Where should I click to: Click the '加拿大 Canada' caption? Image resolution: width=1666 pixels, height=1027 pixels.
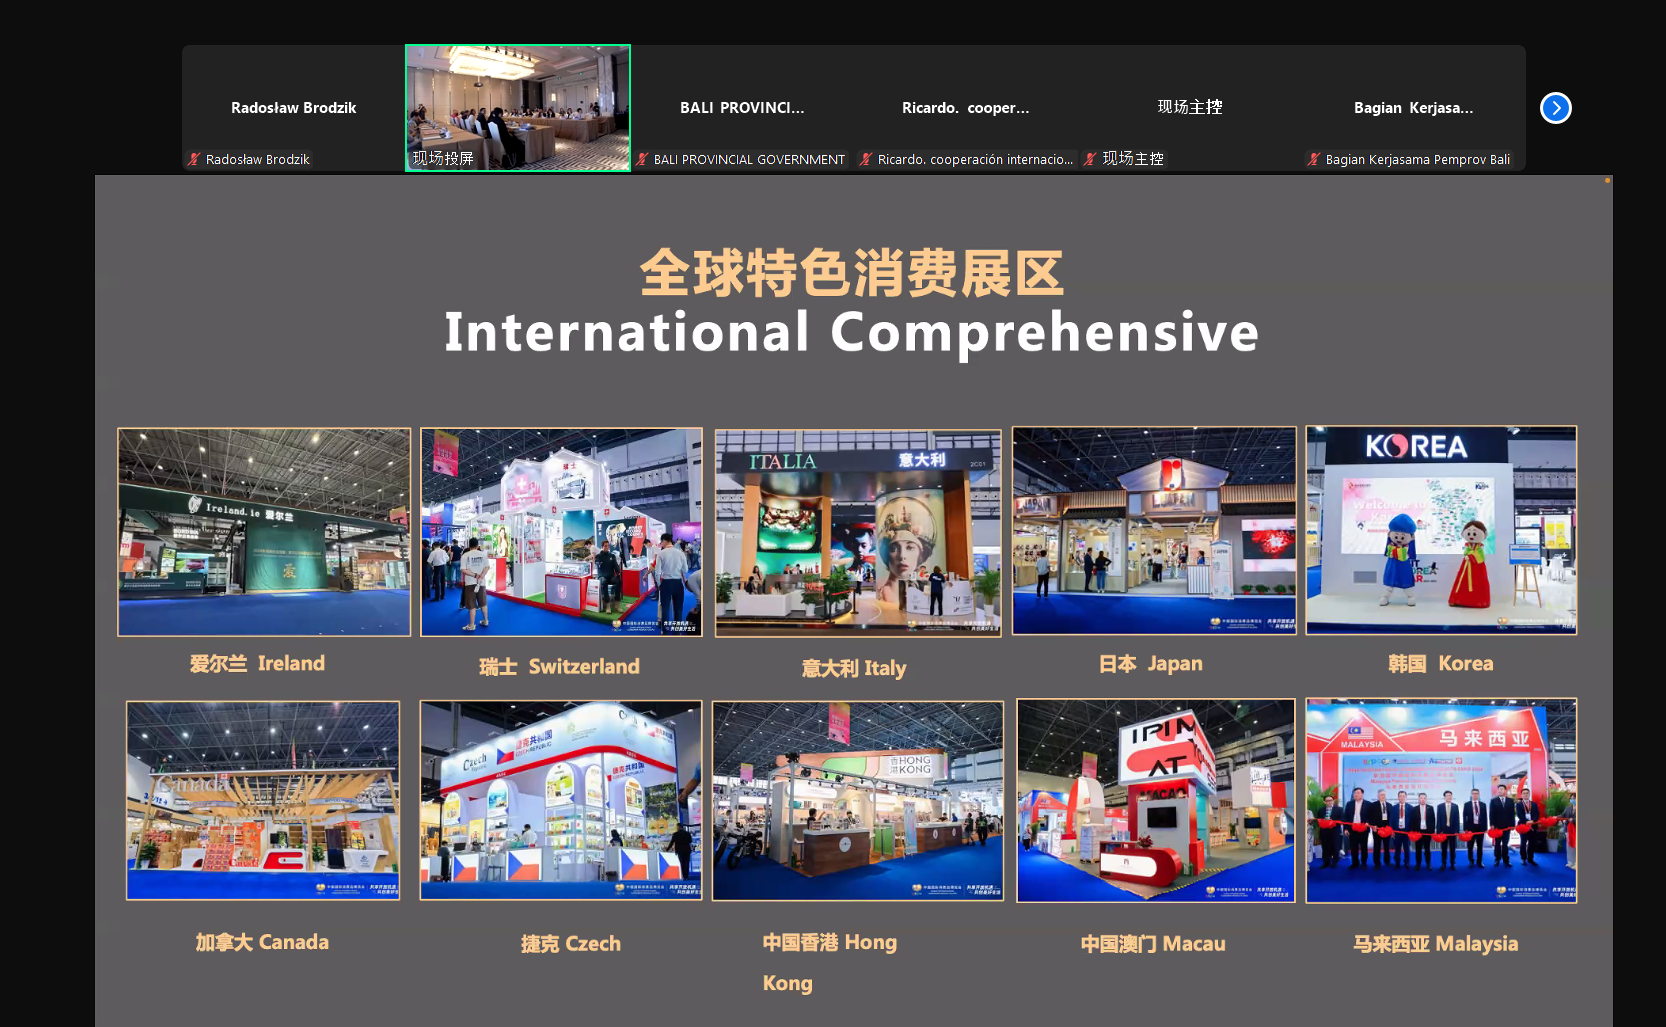coord(262,942)
